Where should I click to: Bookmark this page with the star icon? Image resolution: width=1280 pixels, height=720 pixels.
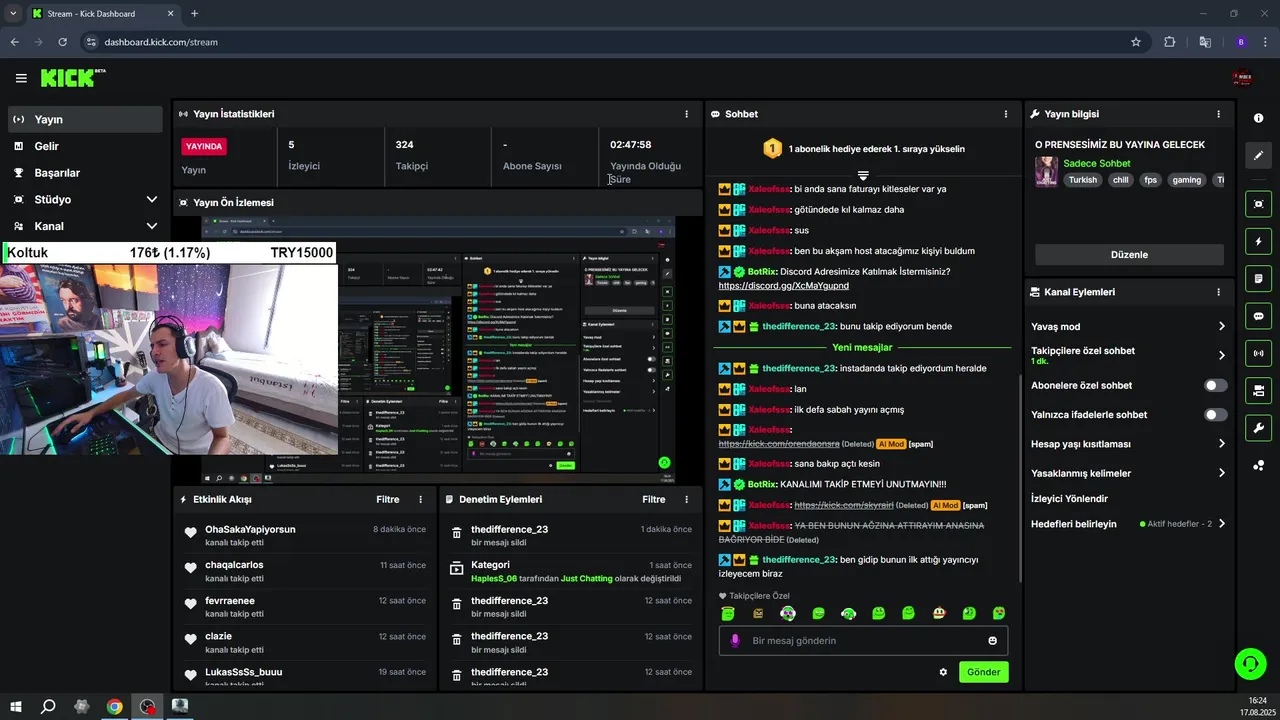[1136, 42]
